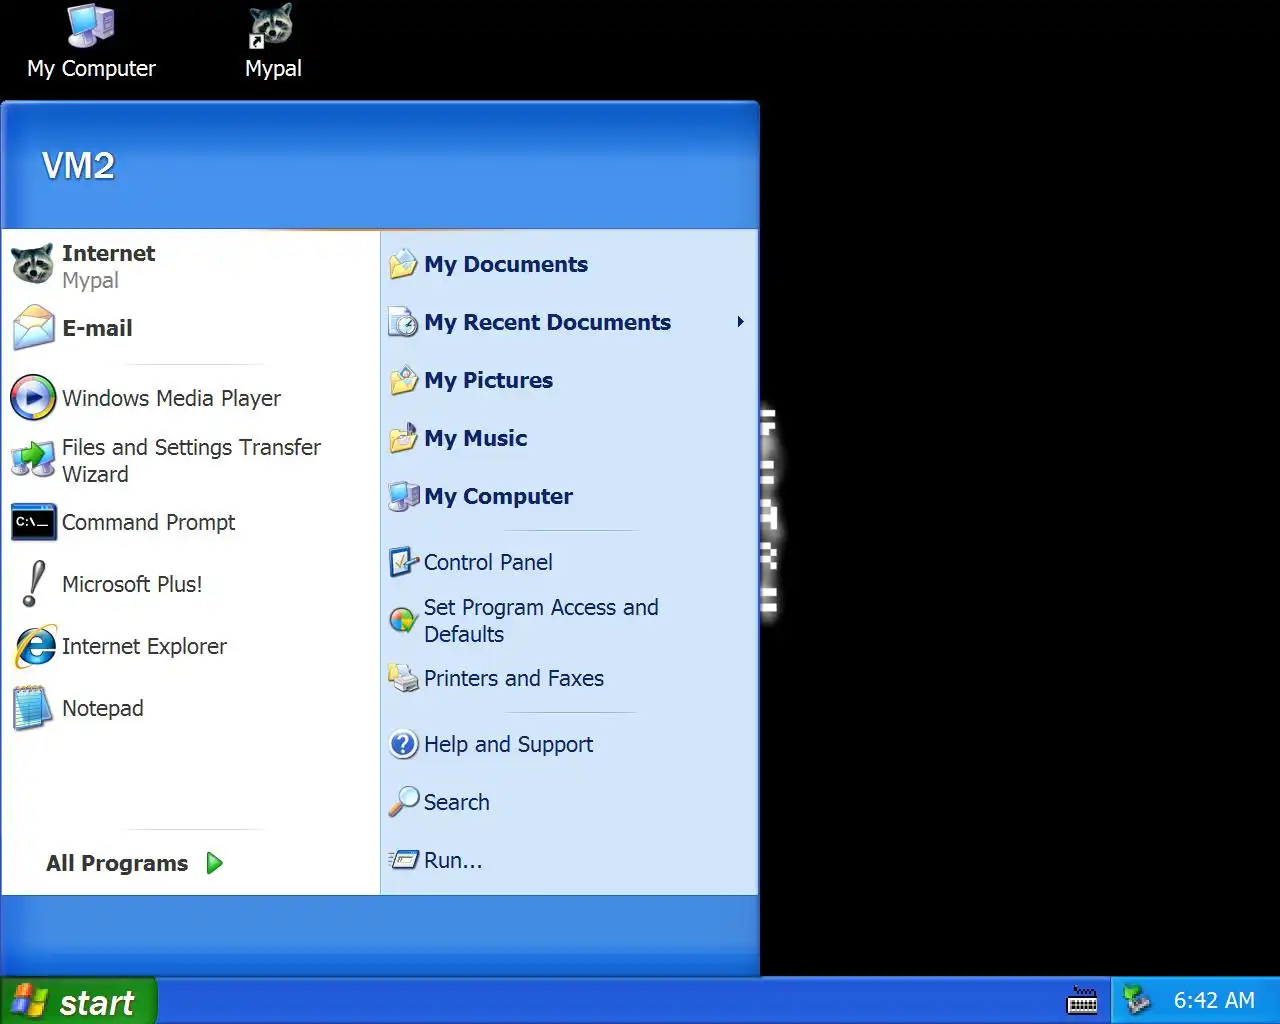The image size is (1280, 1024).
Task: Launch the Internet Explorer icon
Action: [x=34, y=647]
